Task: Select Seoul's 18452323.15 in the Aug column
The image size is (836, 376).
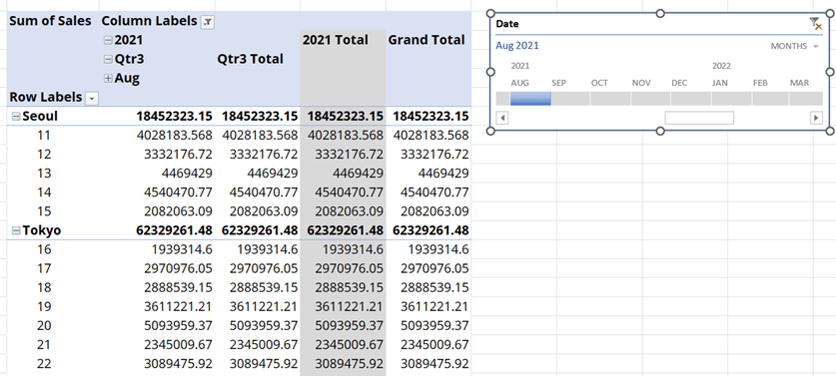Action: pyautogui.click(x=174, y=116)
